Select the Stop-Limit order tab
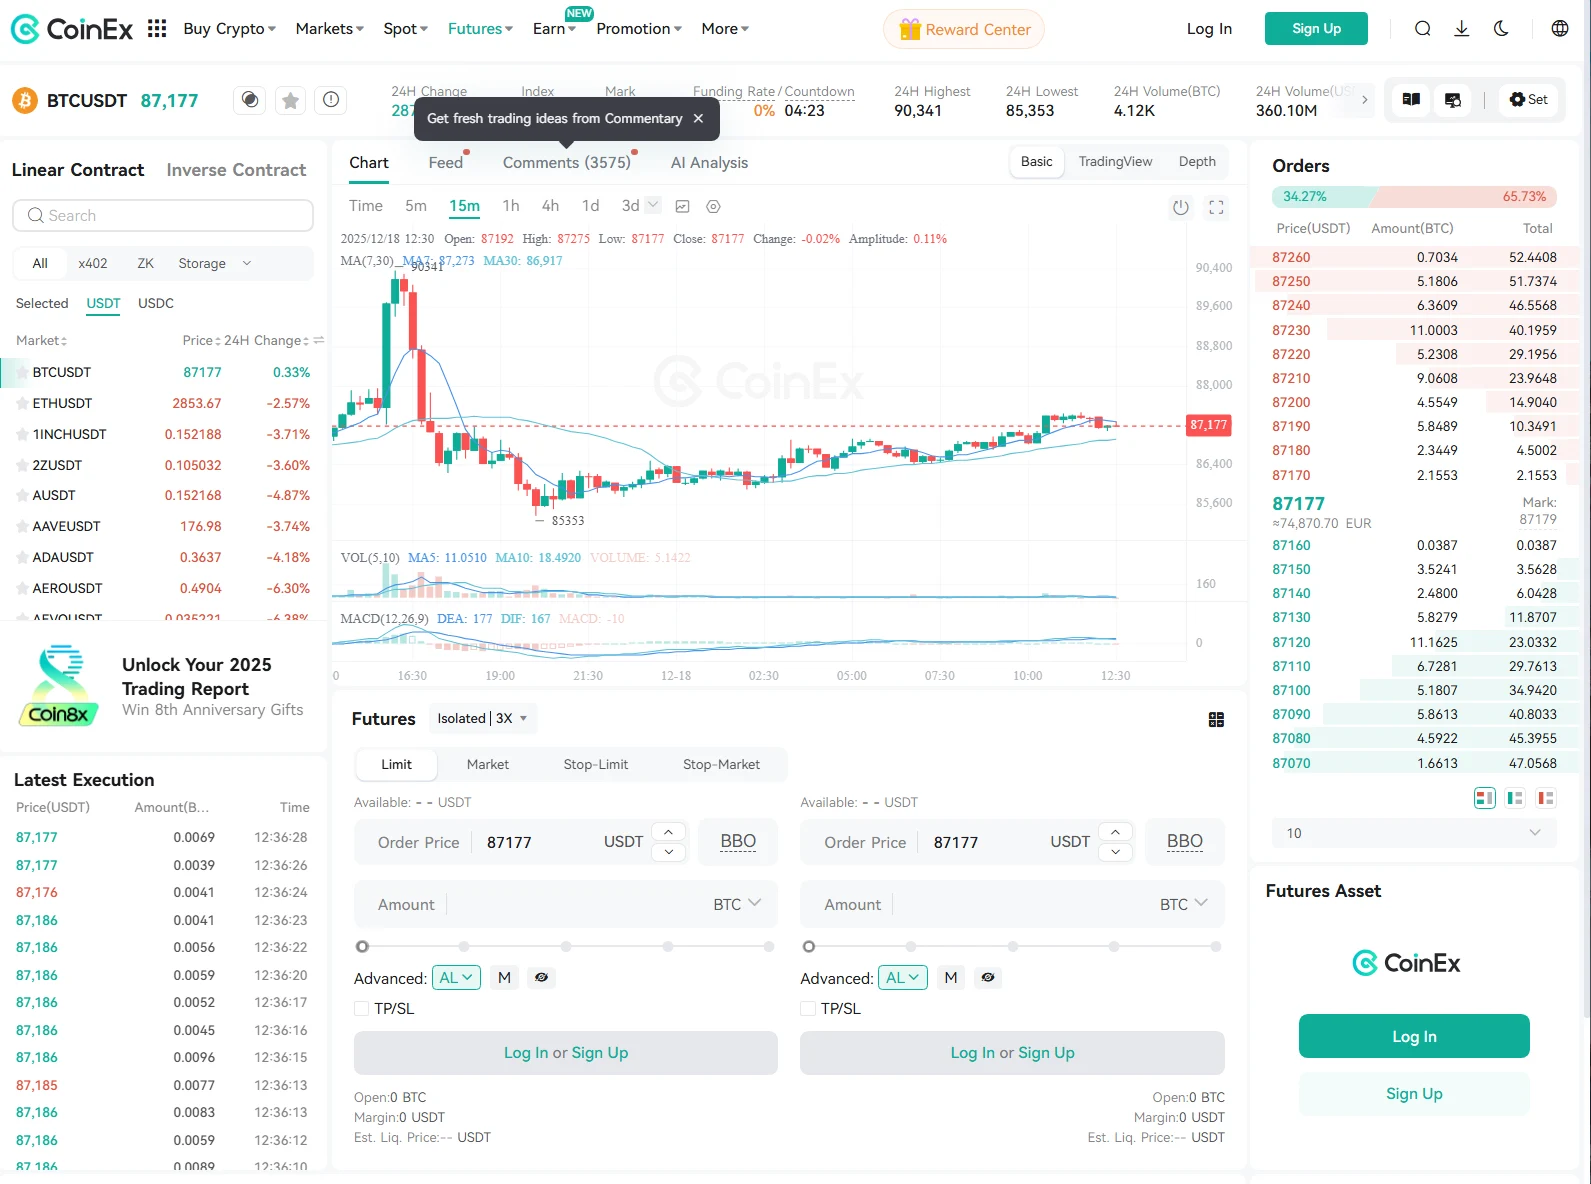Viewport: 1591px width, 1184px height. (x=595, y=764)
